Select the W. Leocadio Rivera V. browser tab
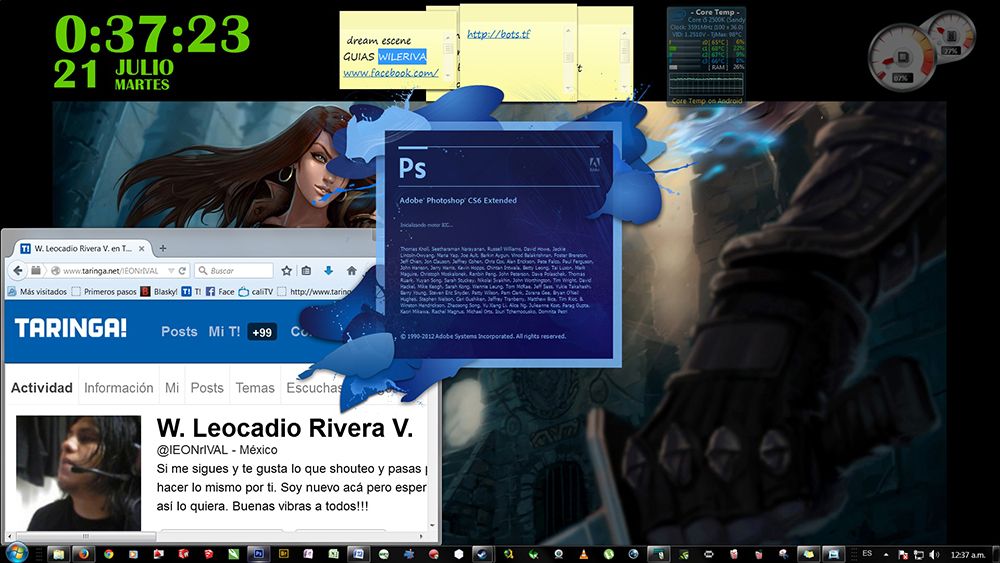The width and height of the screenshot is (1000, 563). [82, 248]
